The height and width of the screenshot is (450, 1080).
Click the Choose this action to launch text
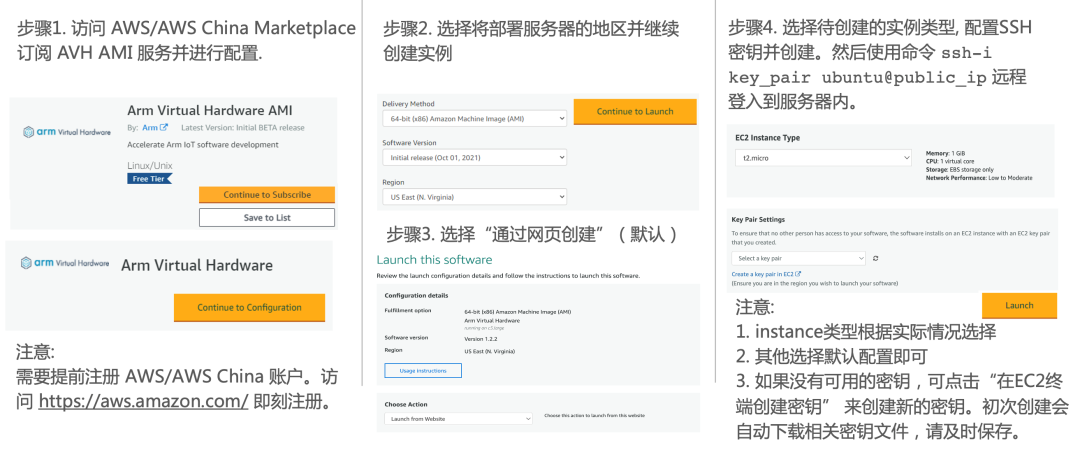point(594,416)
